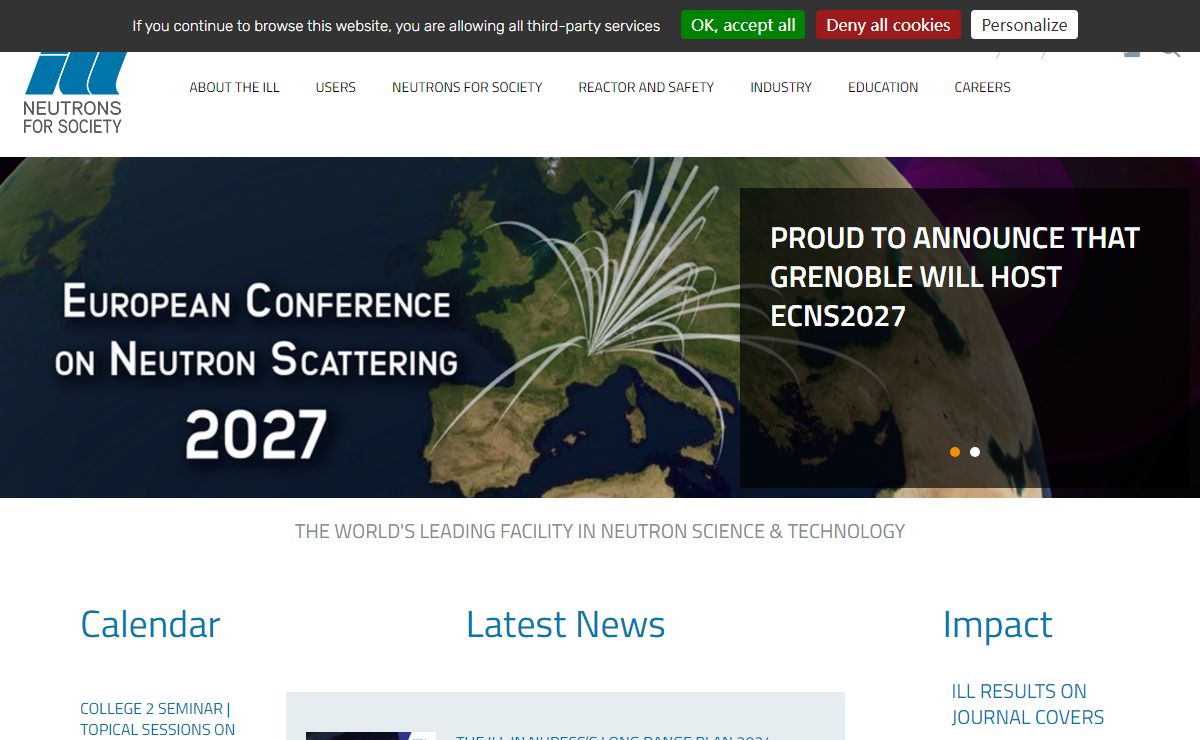This screenshot has height=740, width=1200.
Task: Open the Education menu
Action: tap(883, 87)
